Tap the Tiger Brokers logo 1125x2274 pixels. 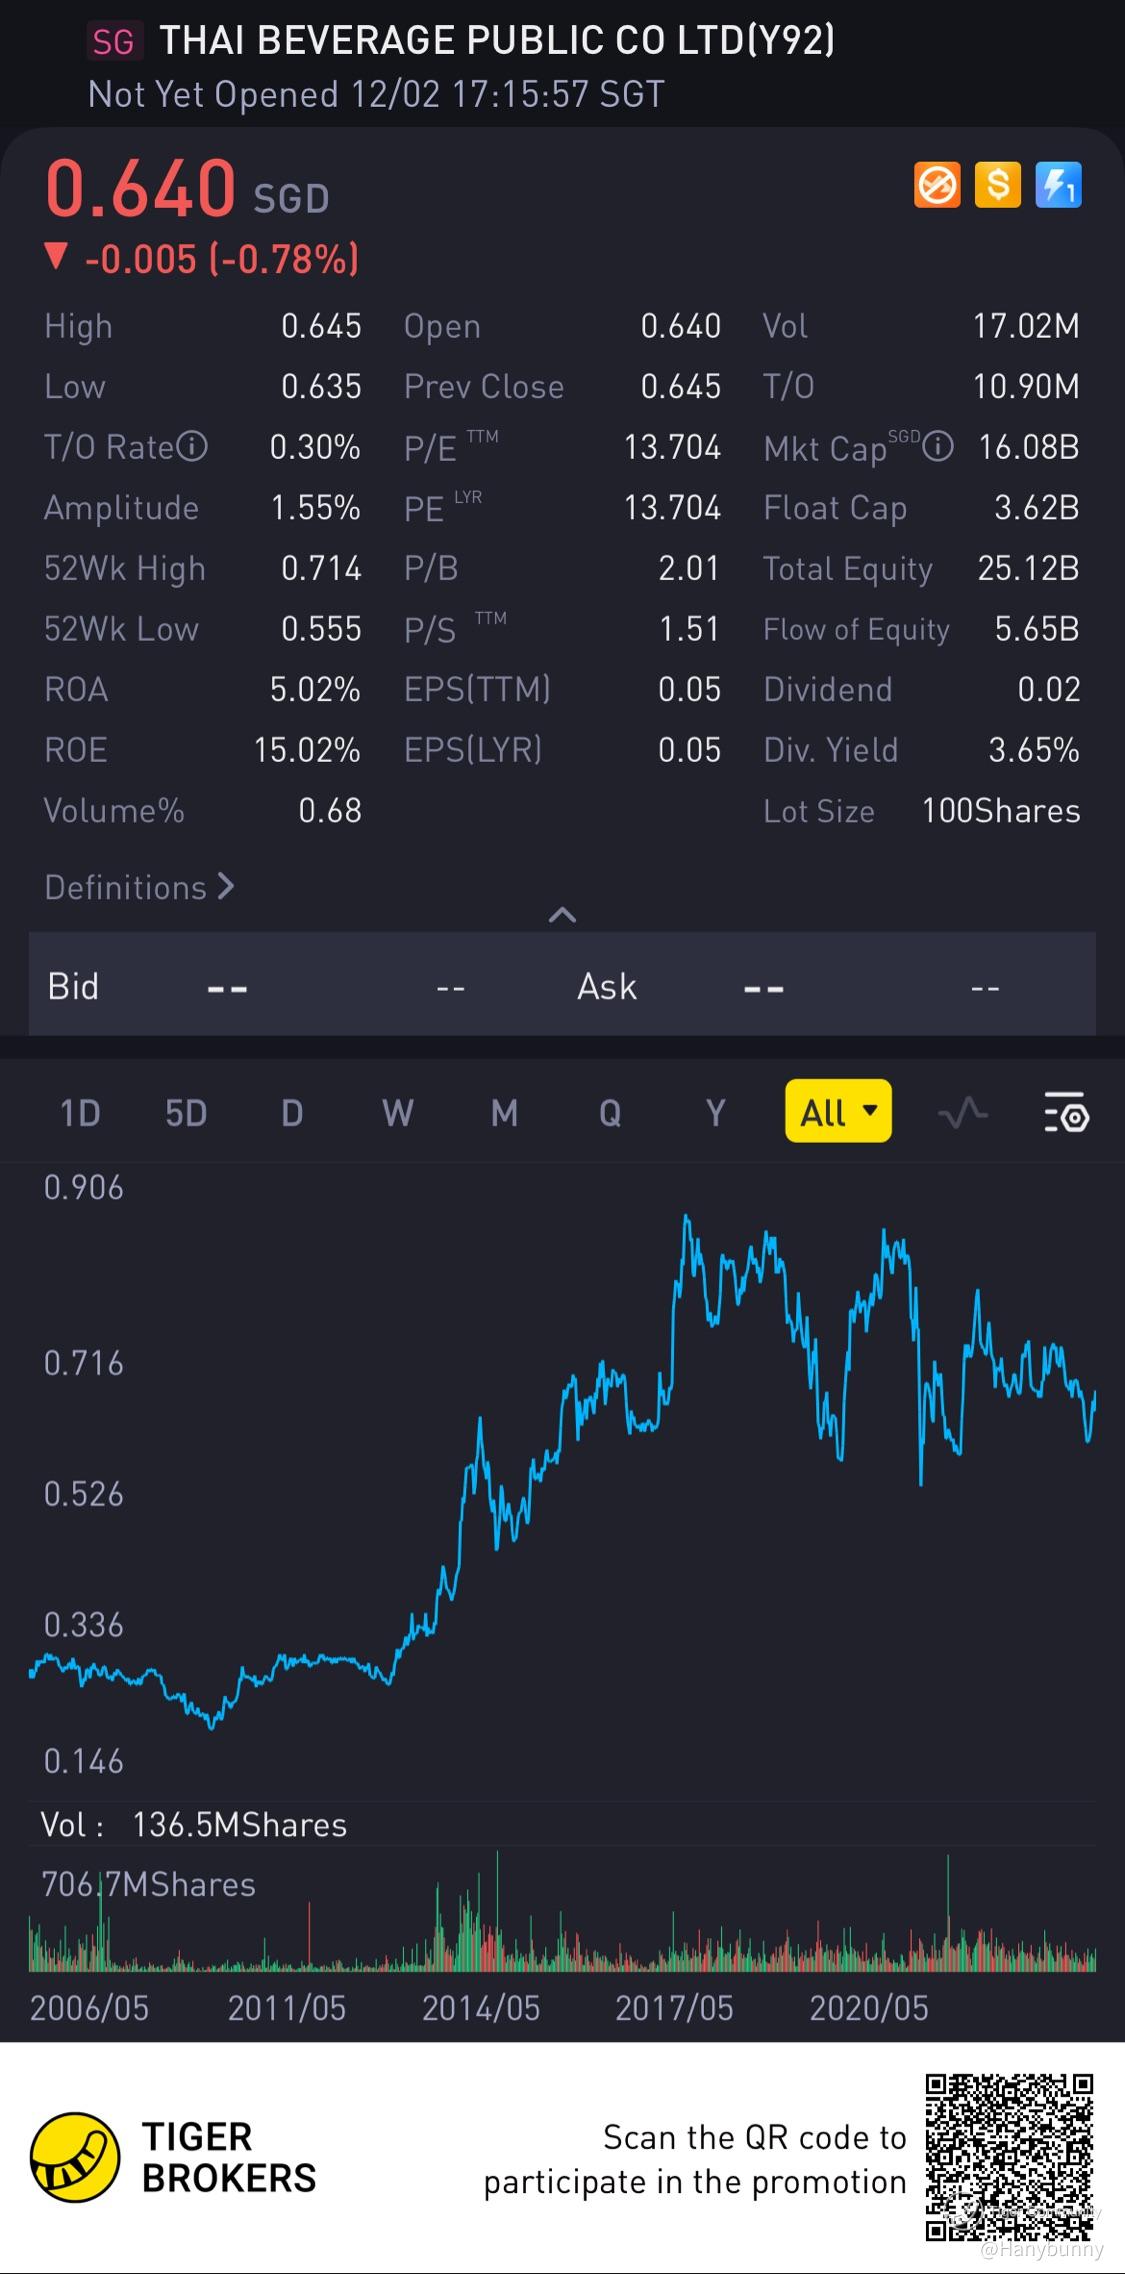coord(74,2157)
